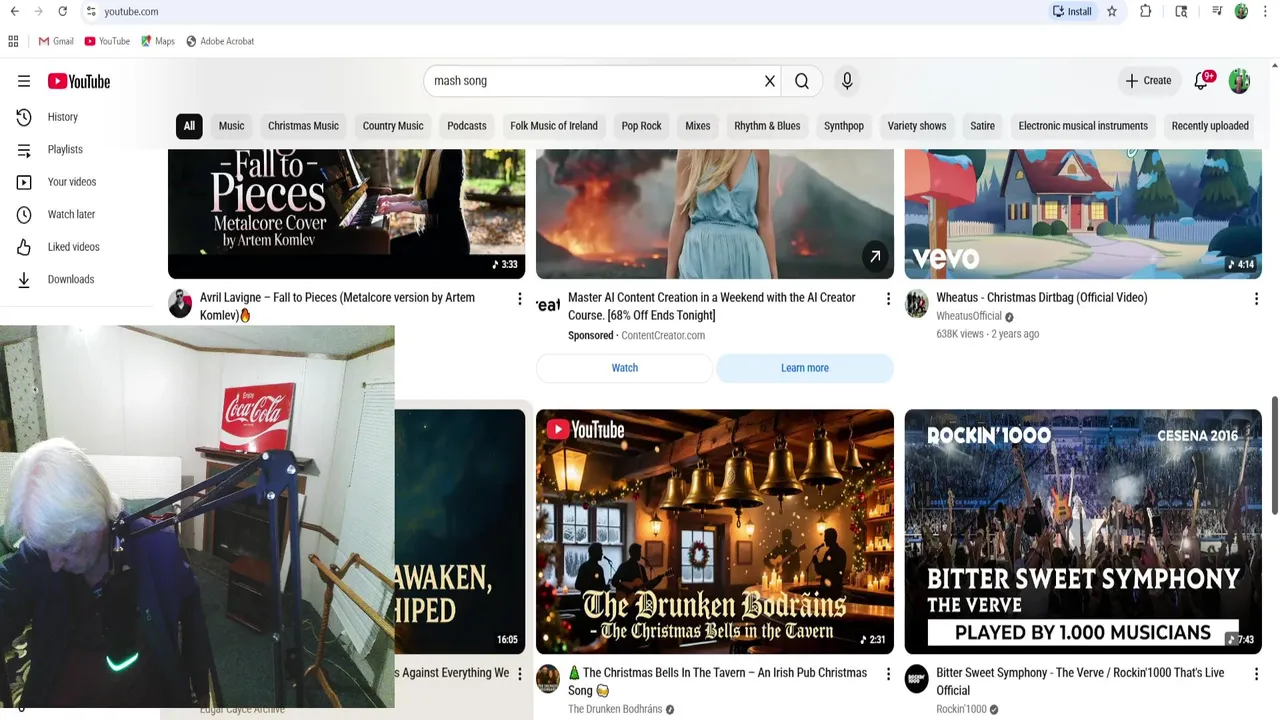Select the Country Music filter chip
This screenshot has height=720, width=1280.
[393, 126]
